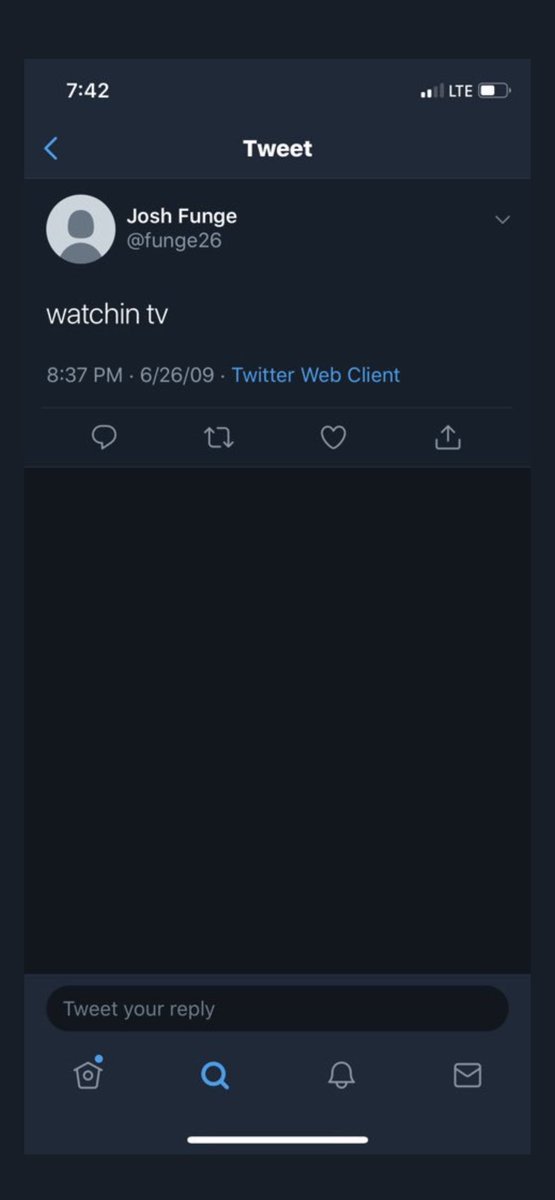Image resolution: width=555 pixels, height=1200 pixels.
Task: Open the Search magnifier tab
Action: pos(215,1075)
